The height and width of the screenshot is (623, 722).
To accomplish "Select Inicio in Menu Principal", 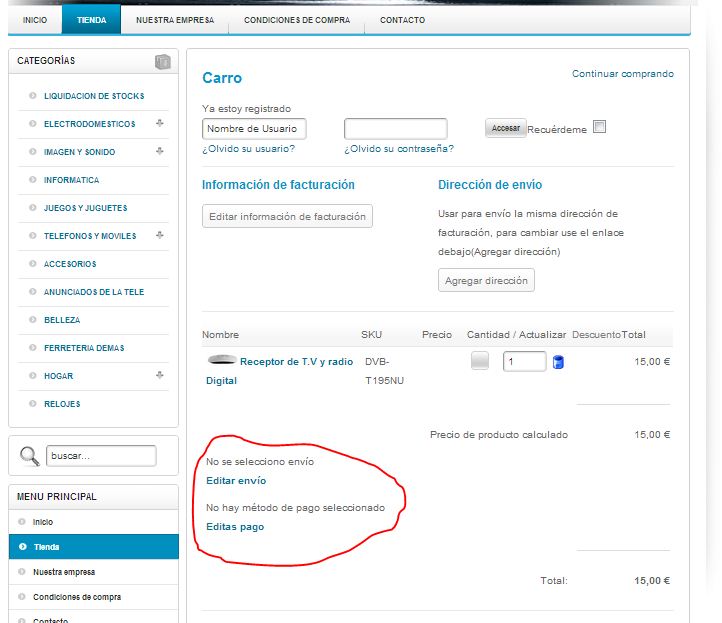I will point(93,522).
